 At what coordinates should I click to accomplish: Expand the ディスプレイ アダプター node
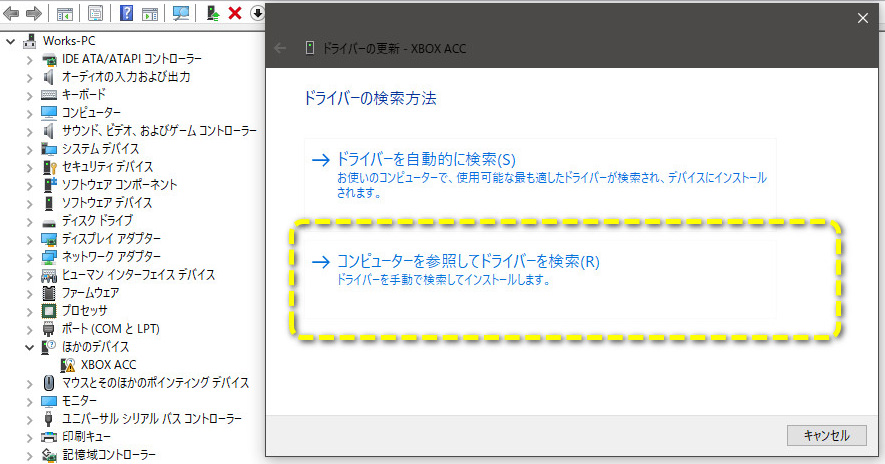click(x=29, y=239)
